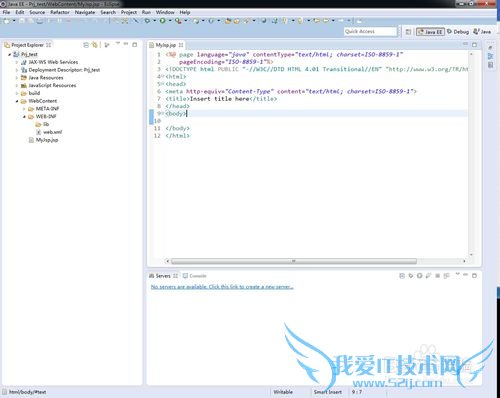Image resolution: width=500 pixels, height=398 pixels.
Task: Click the Start server icon in Servers view
Action: click(x=420, y=276)
